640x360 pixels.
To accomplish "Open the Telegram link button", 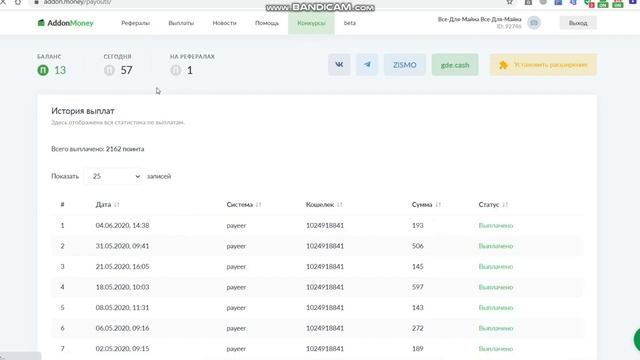I will [367, 64].
